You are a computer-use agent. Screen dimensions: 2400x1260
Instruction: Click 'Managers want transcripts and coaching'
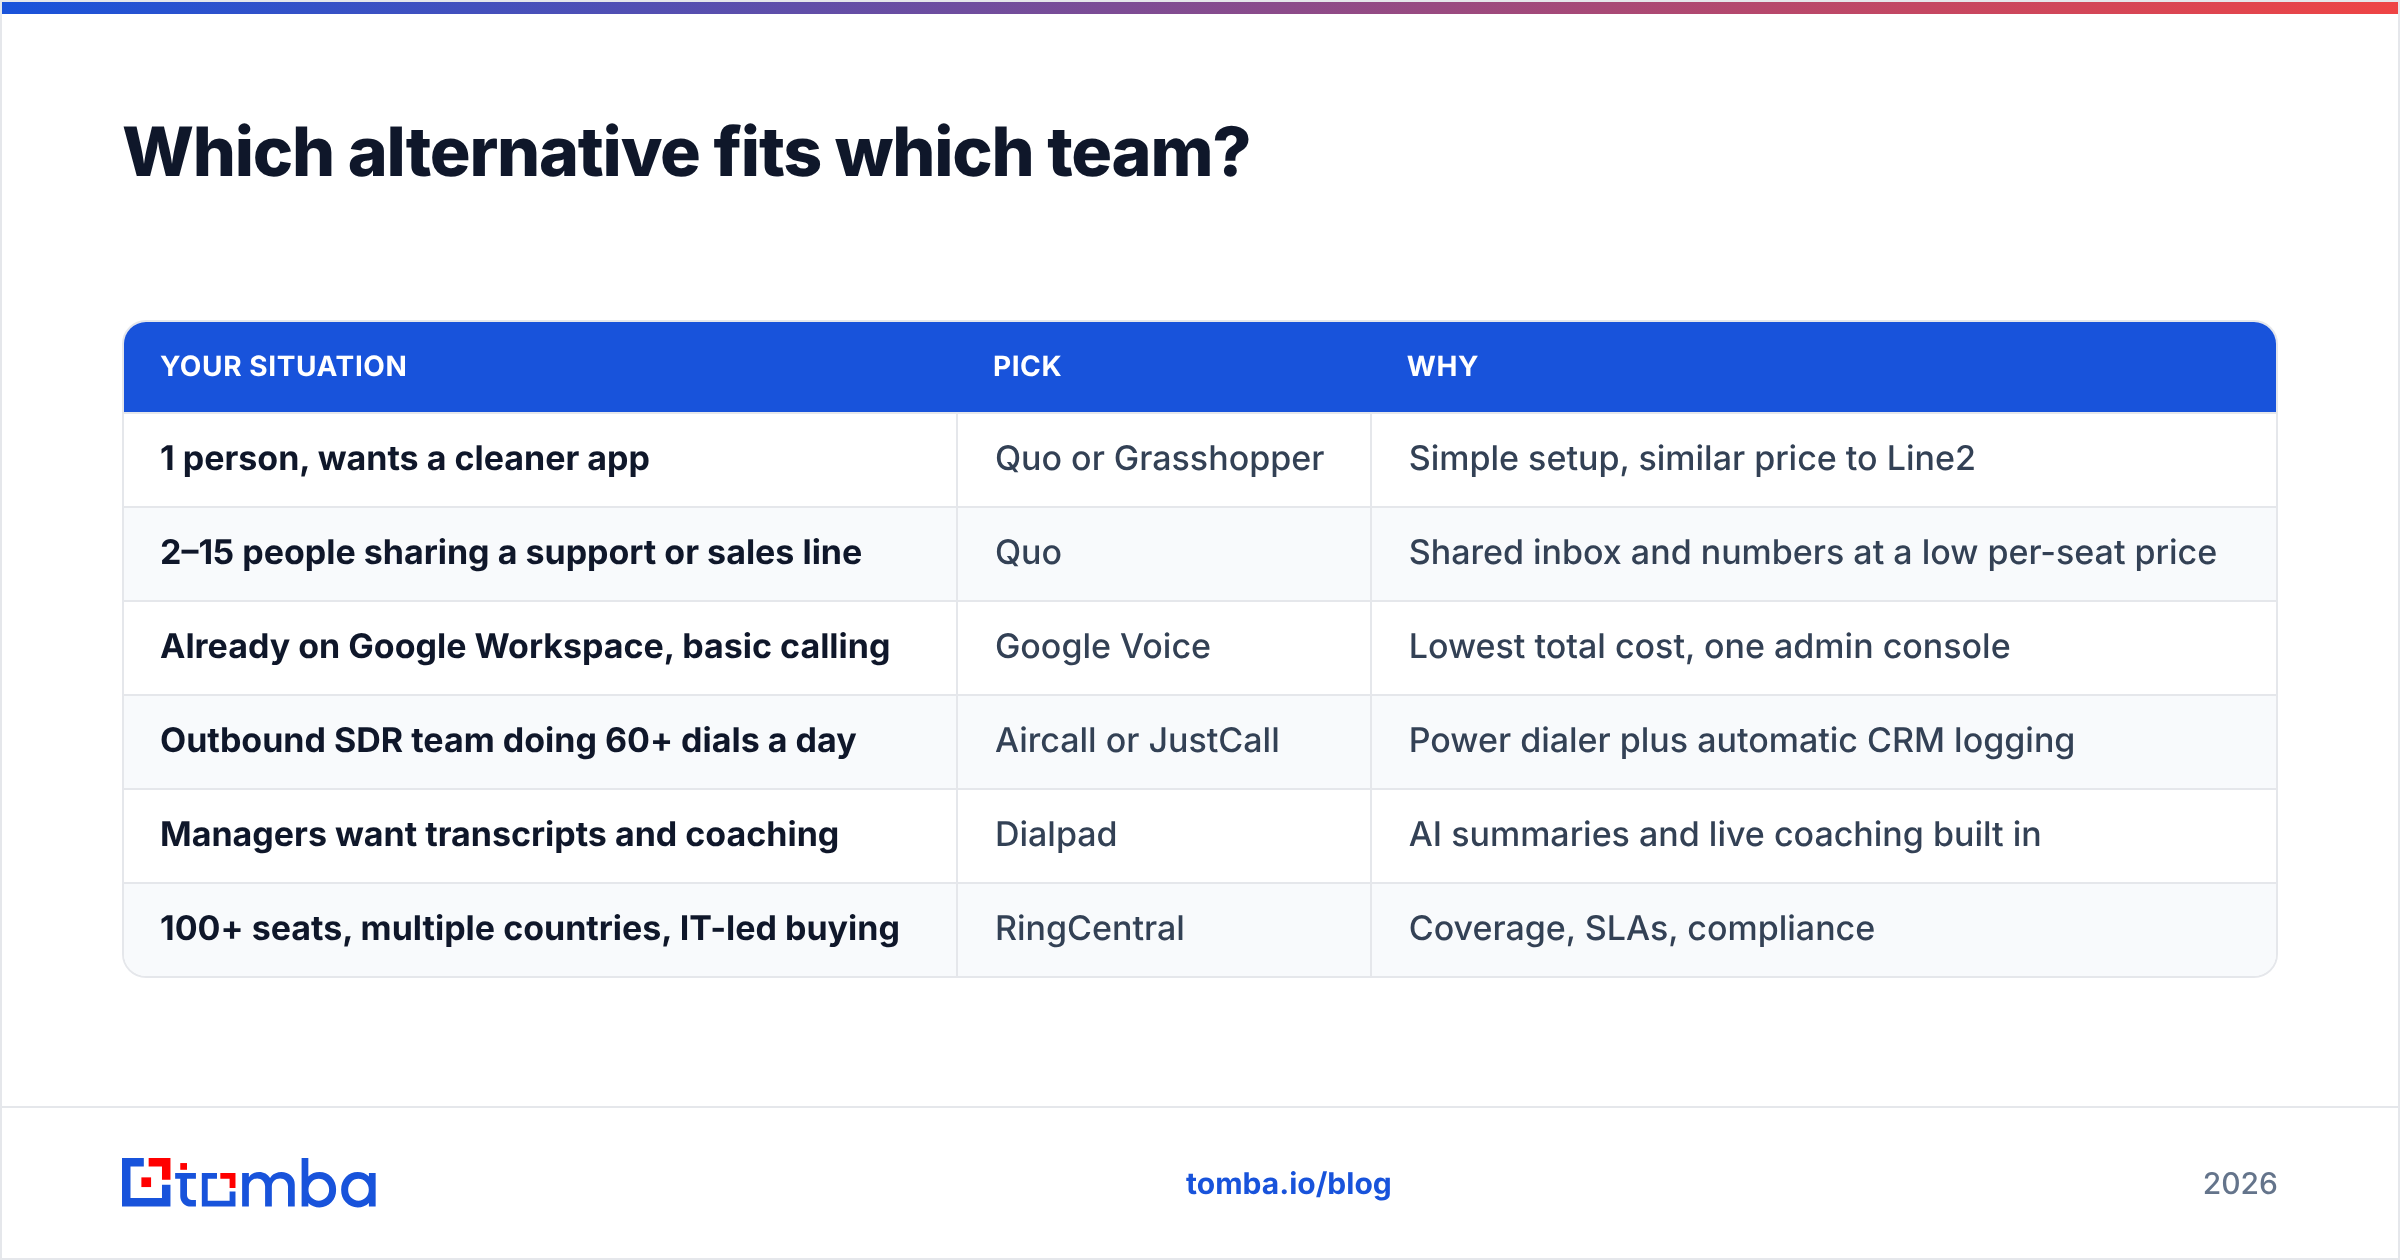click(x=499, y=835)
